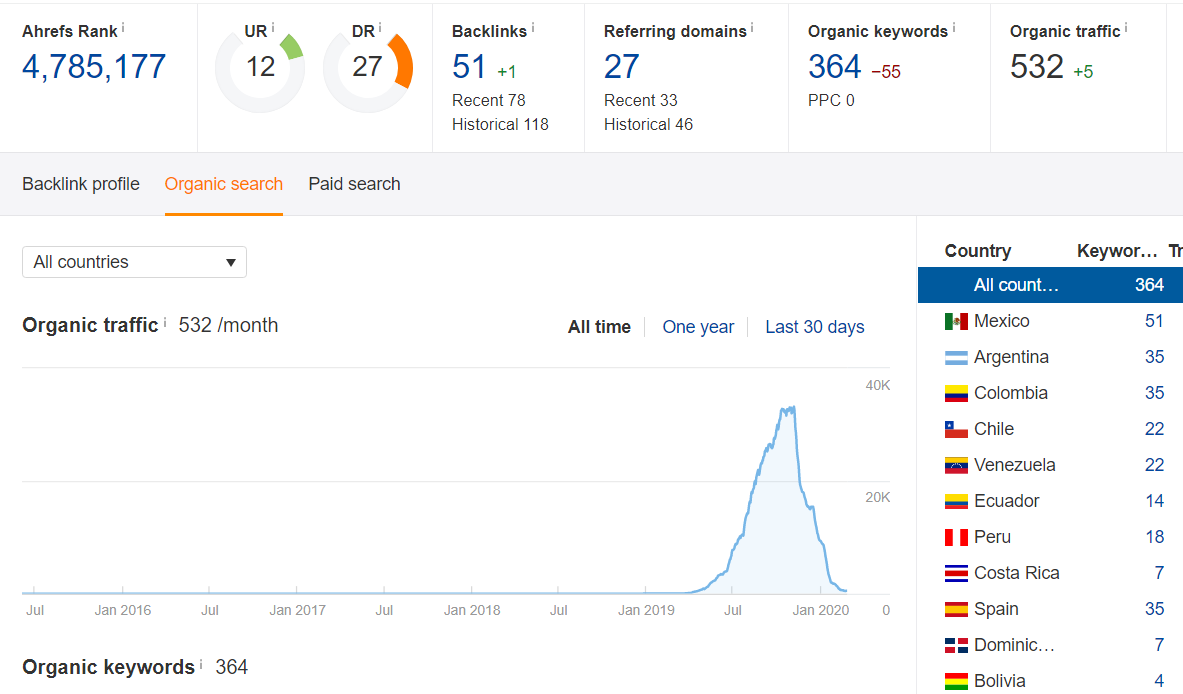Click the Spain flag icon
The image size is (1183, 694).
pyautogui.click(x=956, y=610)
